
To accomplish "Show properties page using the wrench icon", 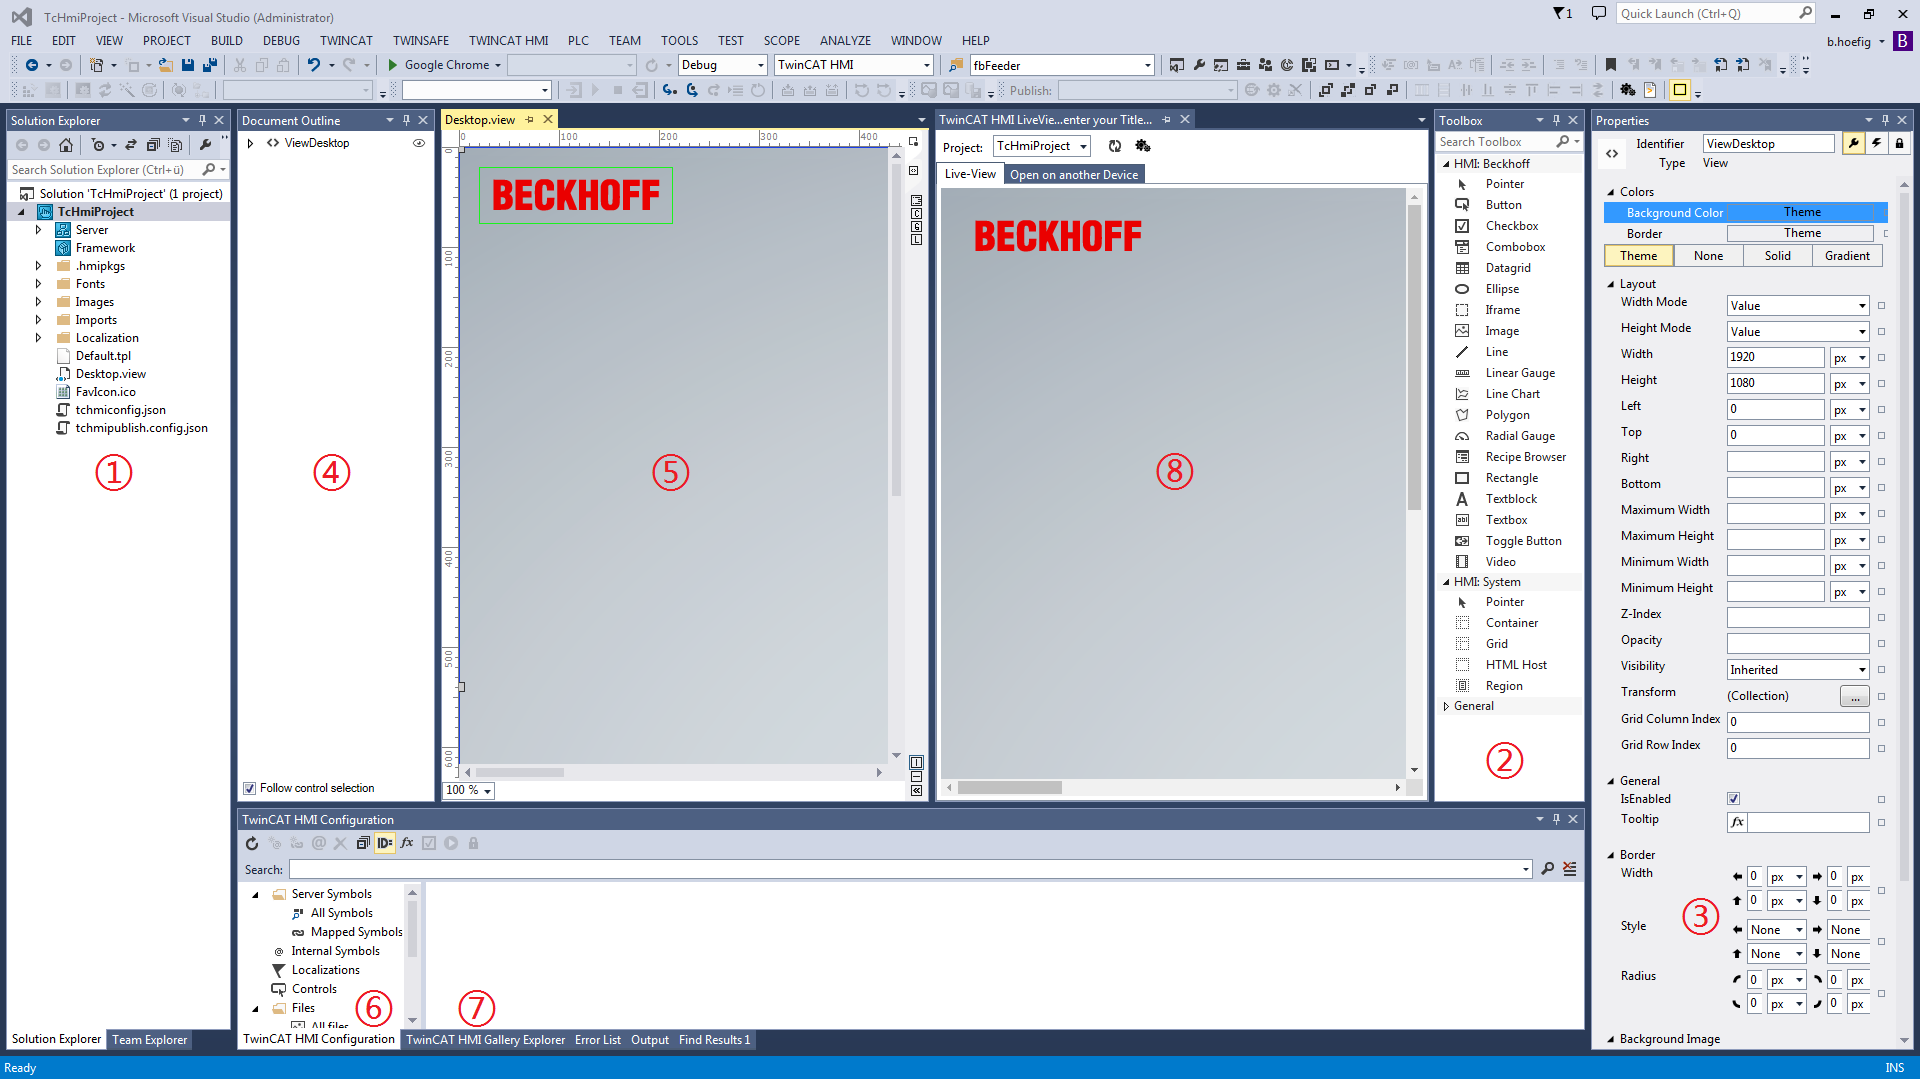I will coord(1854,143).
